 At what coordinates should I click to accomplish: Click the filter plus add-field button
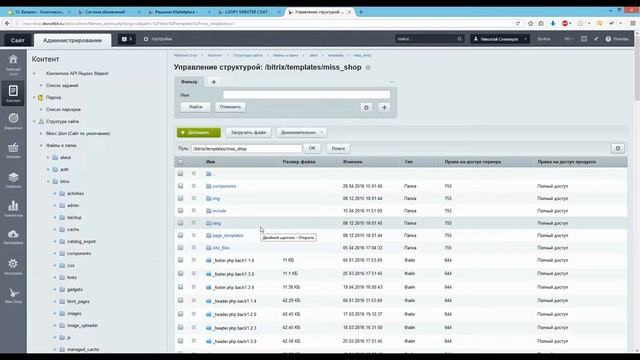[384, 107]
